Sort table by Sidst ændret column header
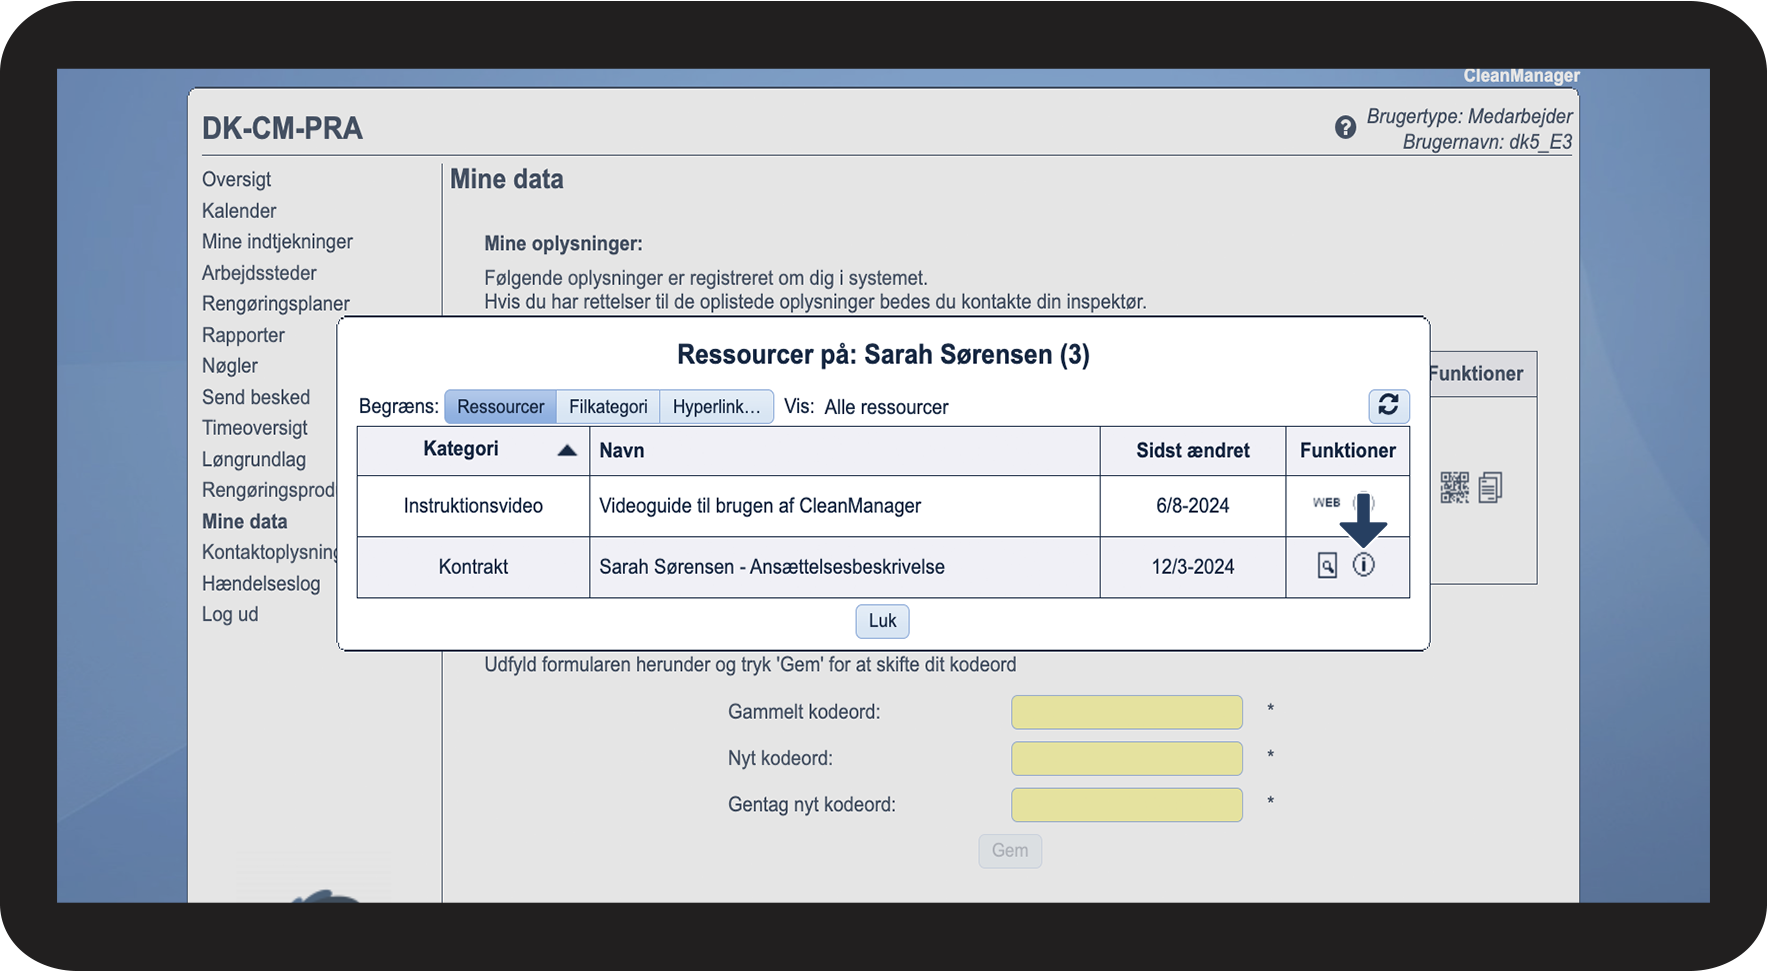The height and width of the screenshot is (971, 1767). (x=1192, y=451)
